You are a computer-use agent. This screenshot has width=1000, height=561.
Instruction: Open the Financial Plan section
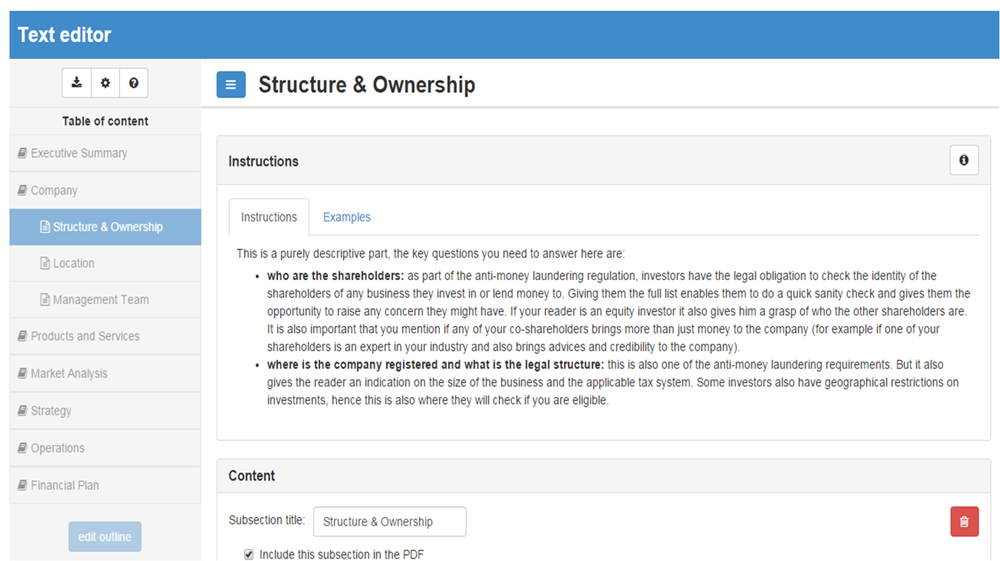click(x=105, y=485)
